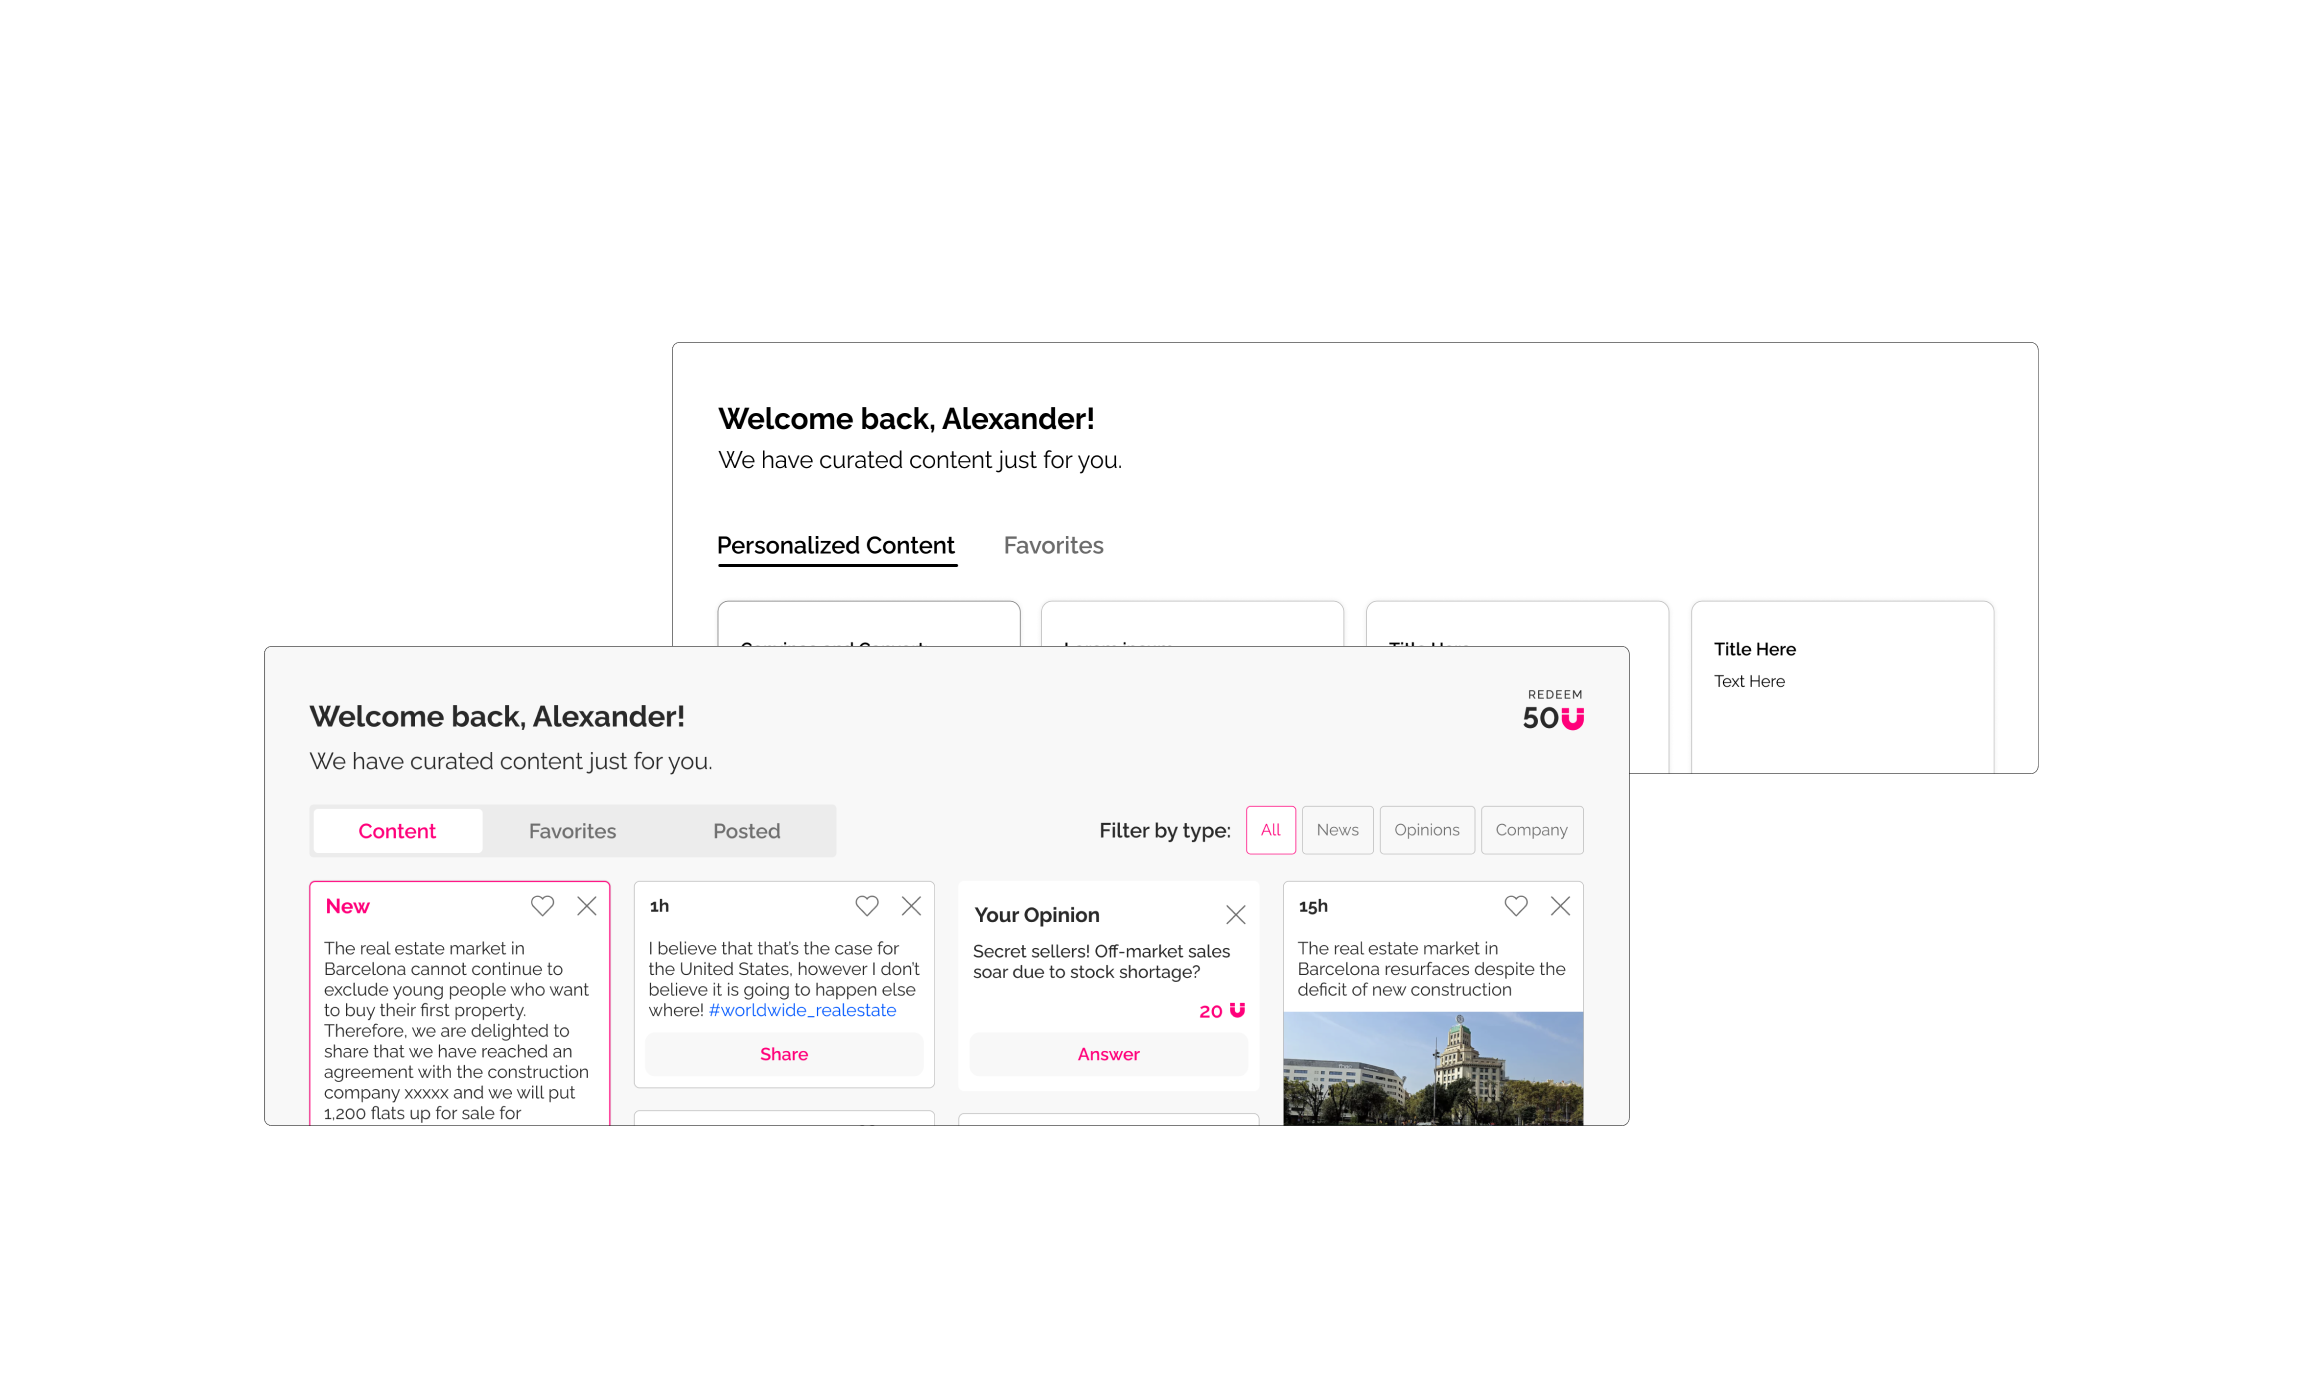This screenshot has height=1400, width=2304.
Task: Click the "1h" timestamp
Action: click(x=659, y=906)
